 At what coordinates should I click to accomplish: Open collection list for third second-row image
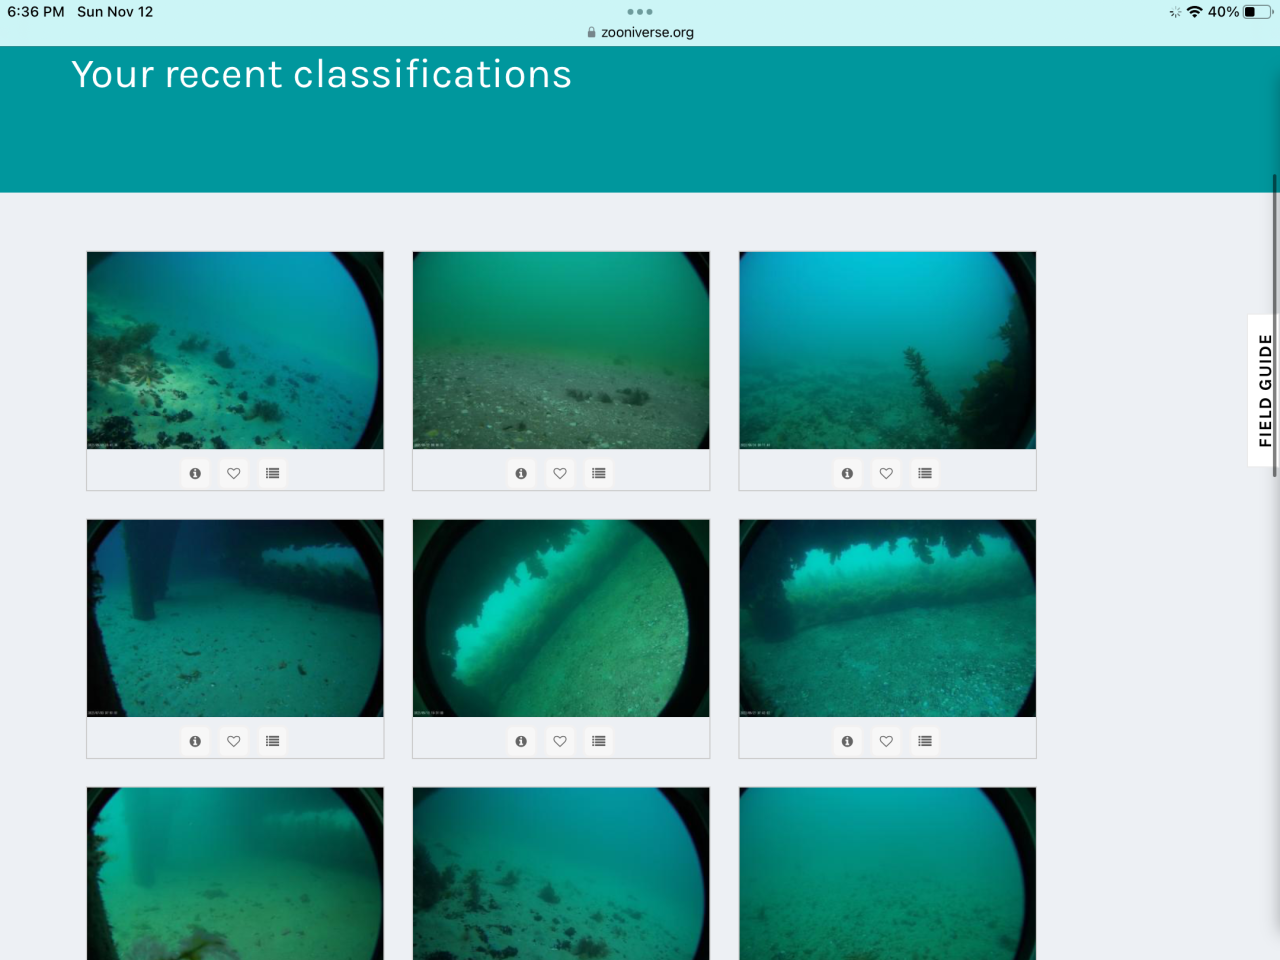point(925,741)
